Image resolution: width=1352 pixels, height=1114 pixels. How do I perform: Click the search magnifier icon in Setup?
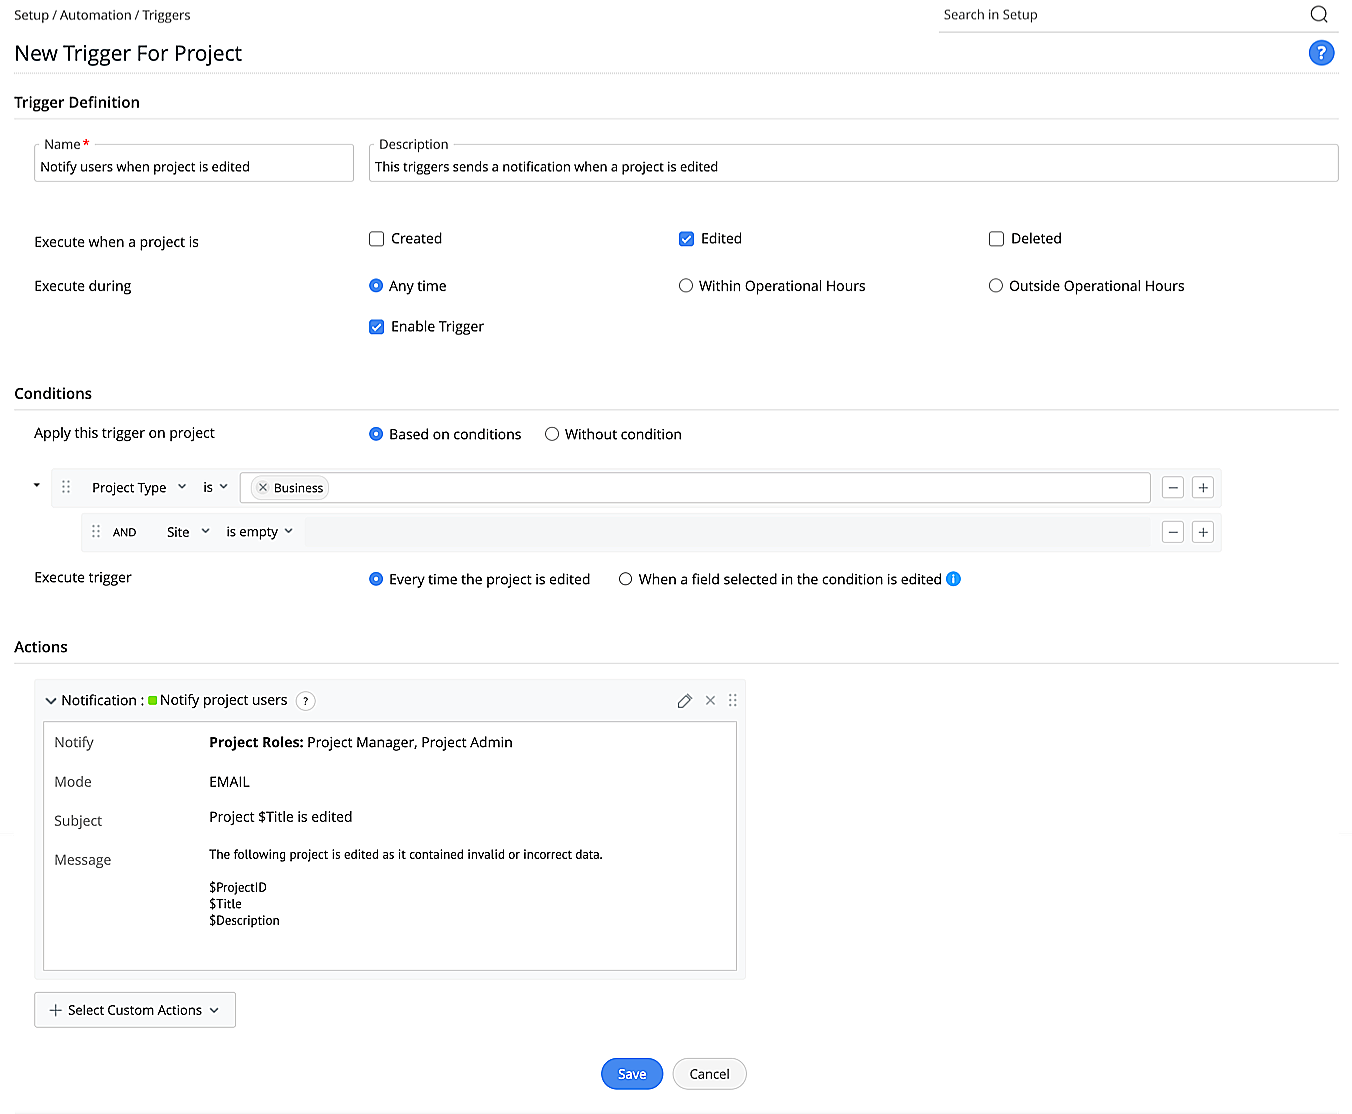click(x=1318, y=14)
